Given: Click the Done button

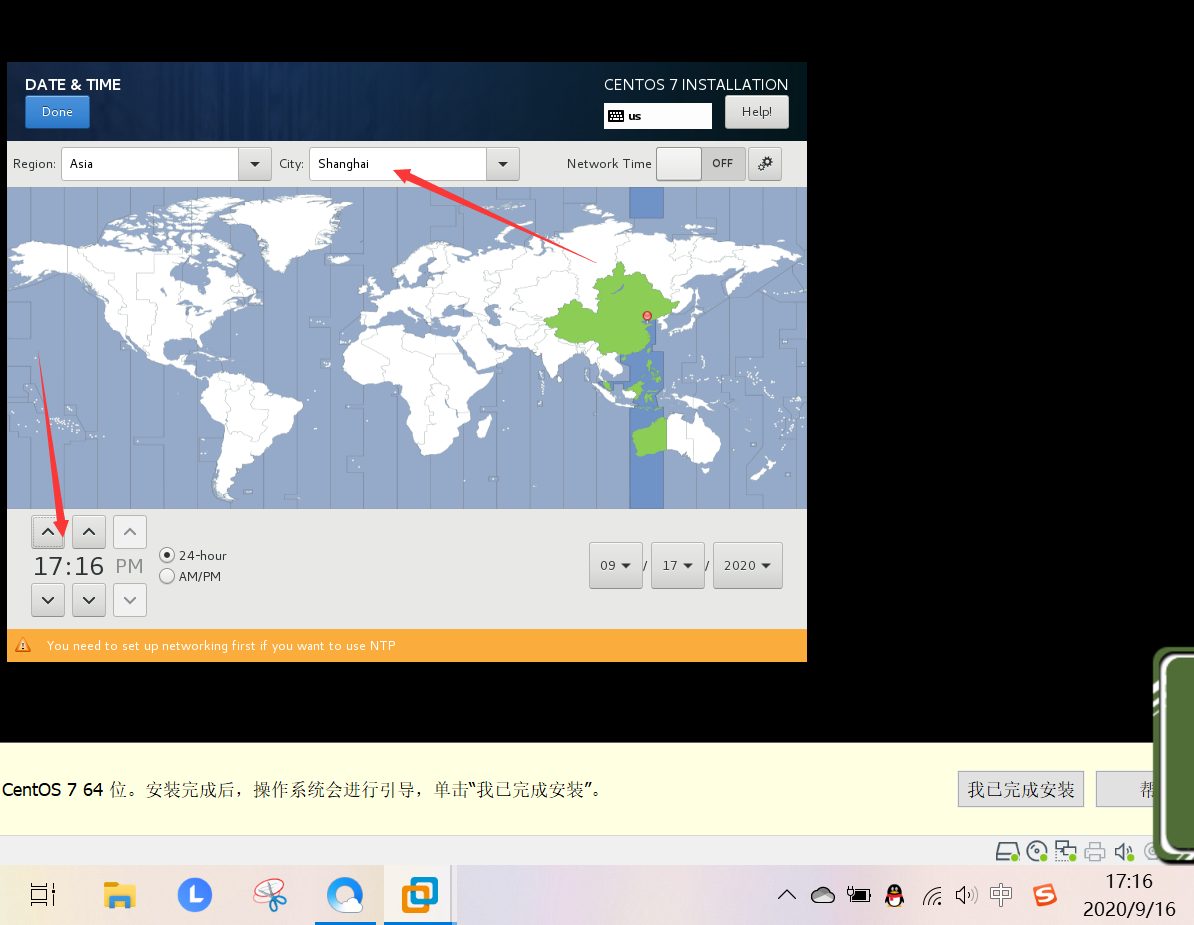Looking at the screenshot, I should pyautogui.click(x=57, y=112).
